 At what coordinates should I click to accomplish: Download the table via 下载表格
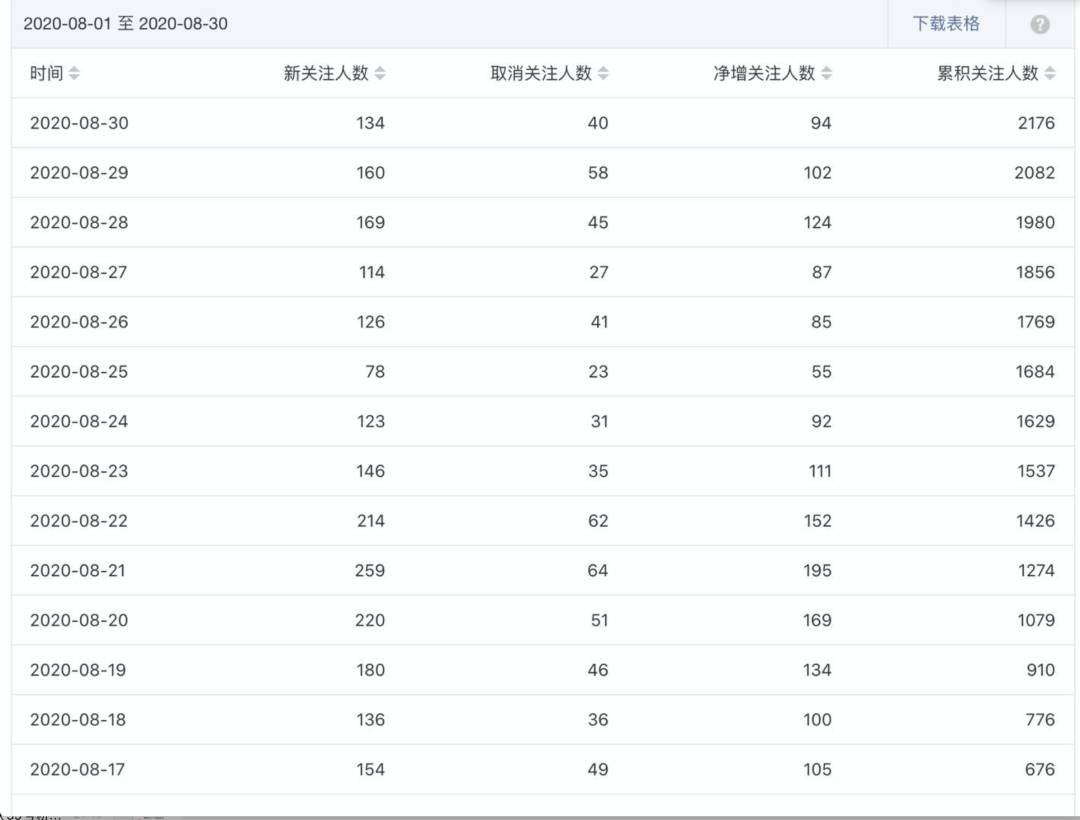(x=945, y=24)
